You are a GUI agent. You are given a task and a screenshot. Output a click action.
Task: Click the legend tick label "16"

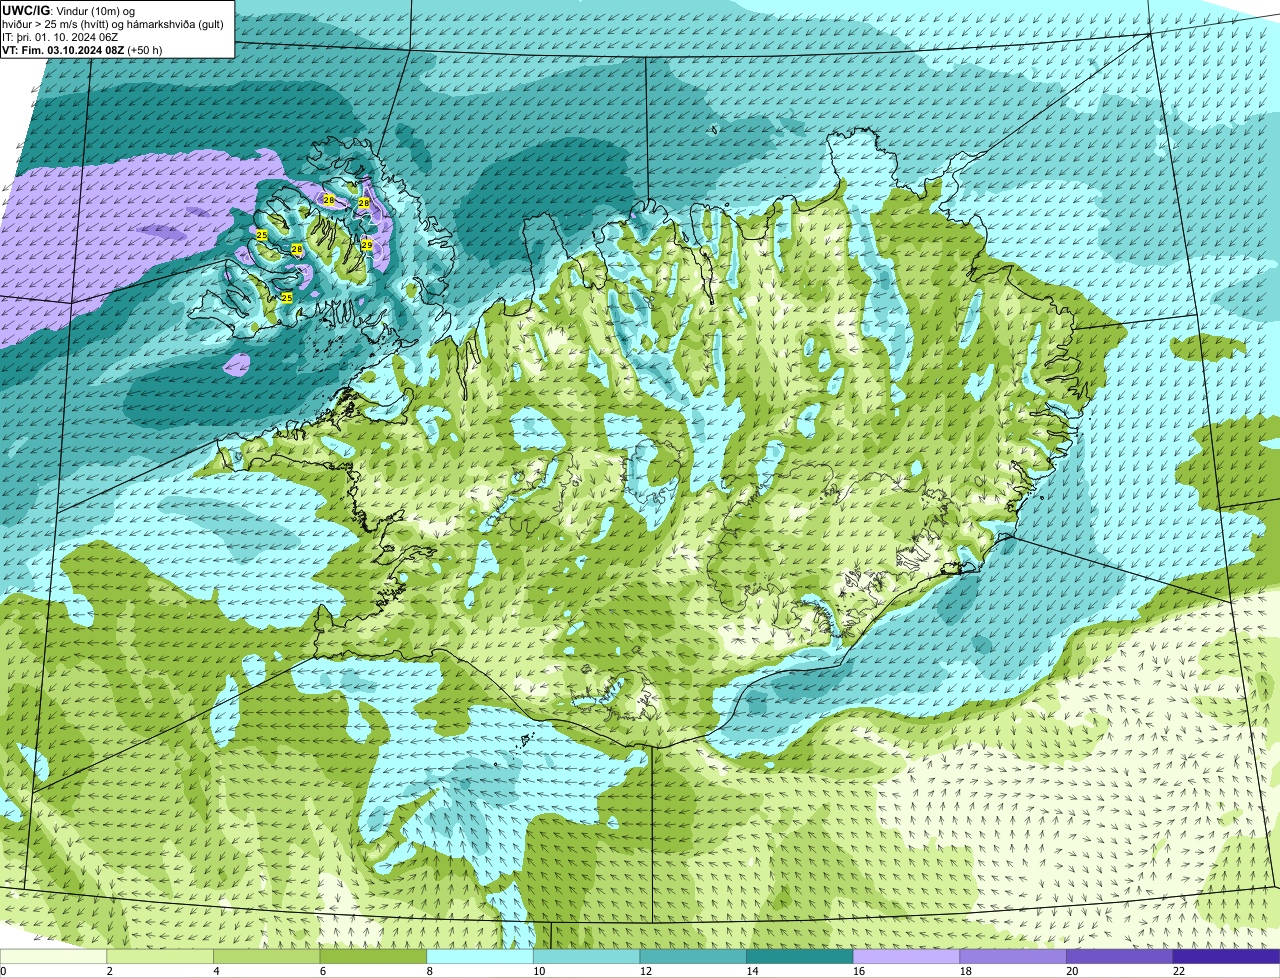point(859,971)
